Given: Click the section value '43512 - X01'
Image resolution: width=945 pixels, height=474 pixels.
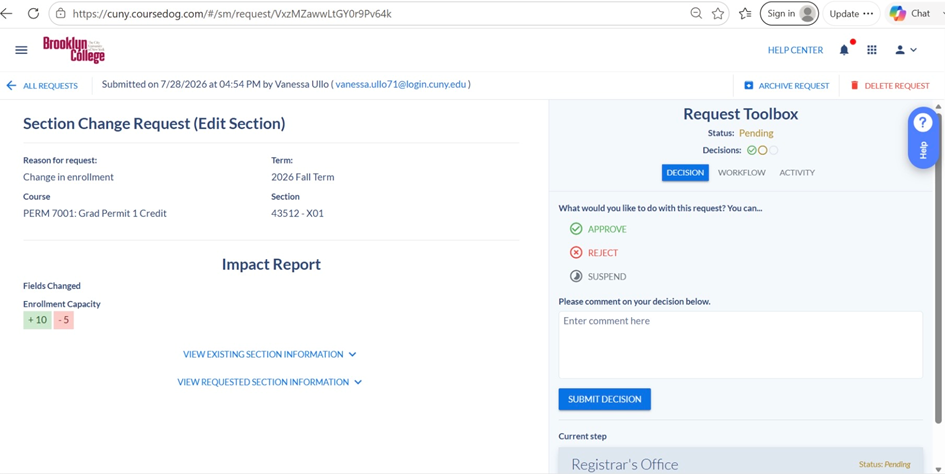Looking at the screenshot, I should click(298, 213).
